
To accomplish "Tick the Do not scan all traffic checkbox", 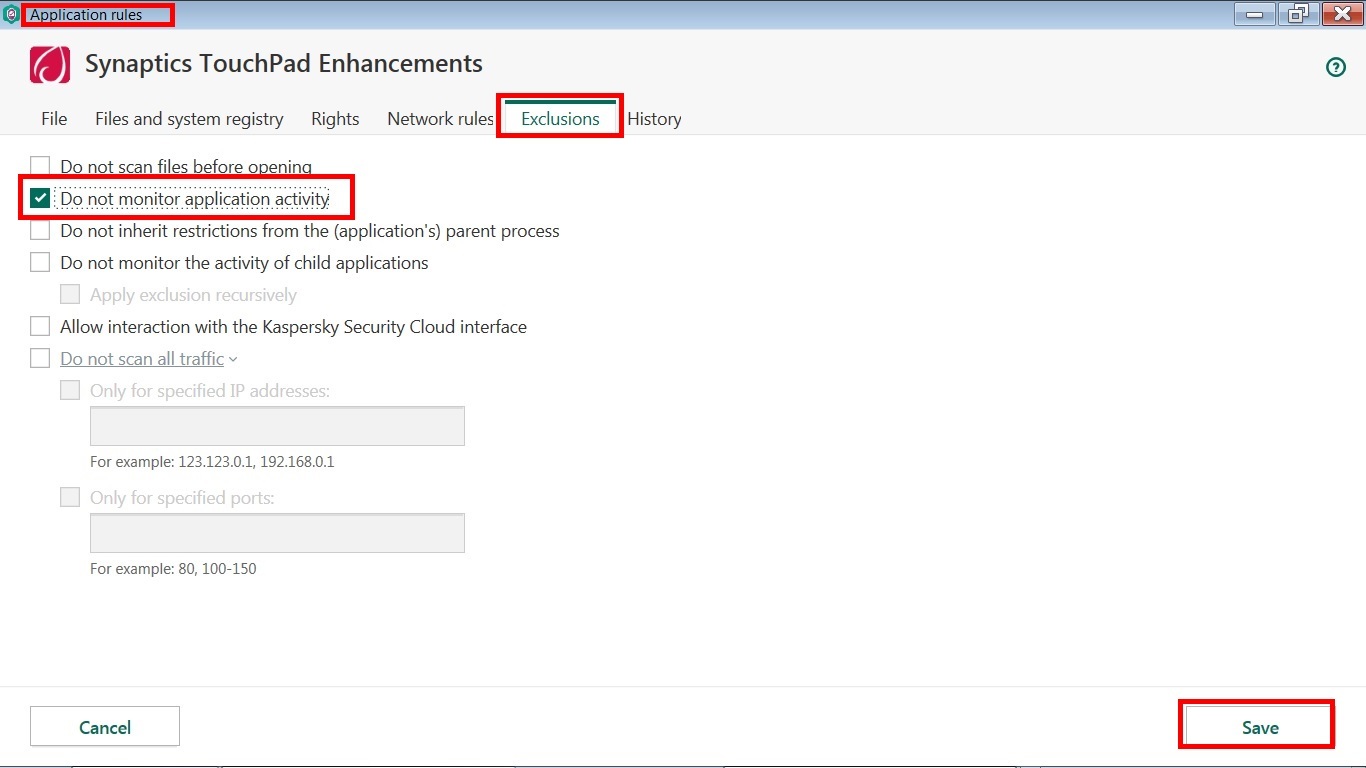I will (x=40, y=359).
